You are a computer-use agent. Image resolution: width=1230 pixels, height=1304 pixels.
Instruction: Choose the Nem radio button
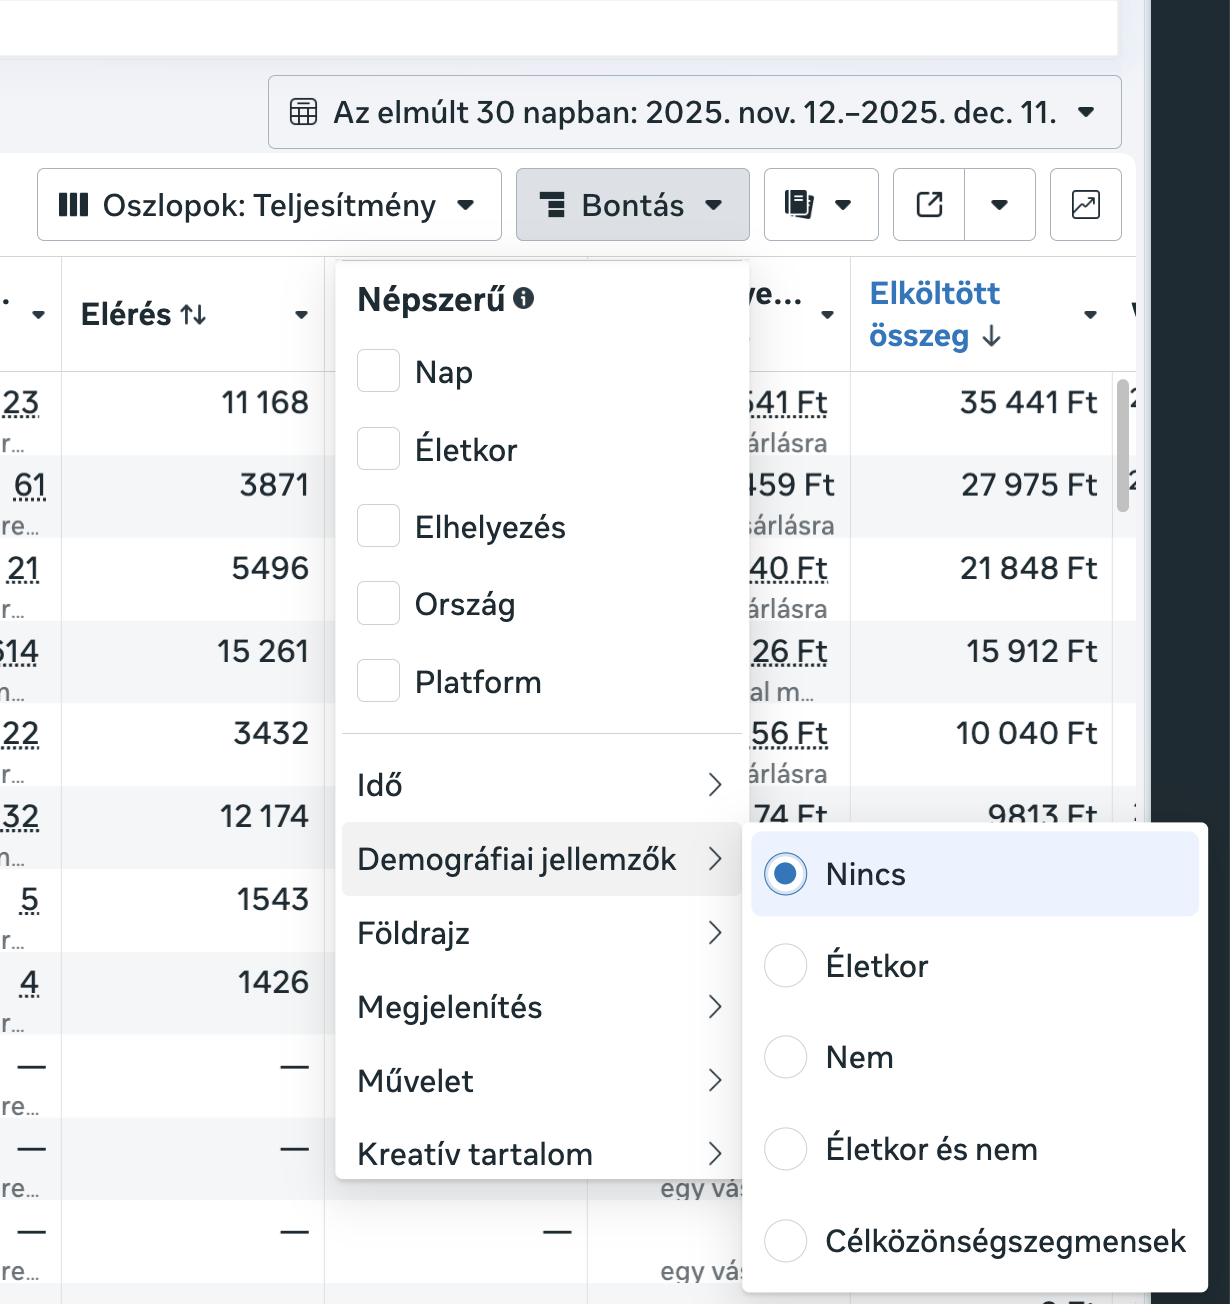click(785, 1057)
